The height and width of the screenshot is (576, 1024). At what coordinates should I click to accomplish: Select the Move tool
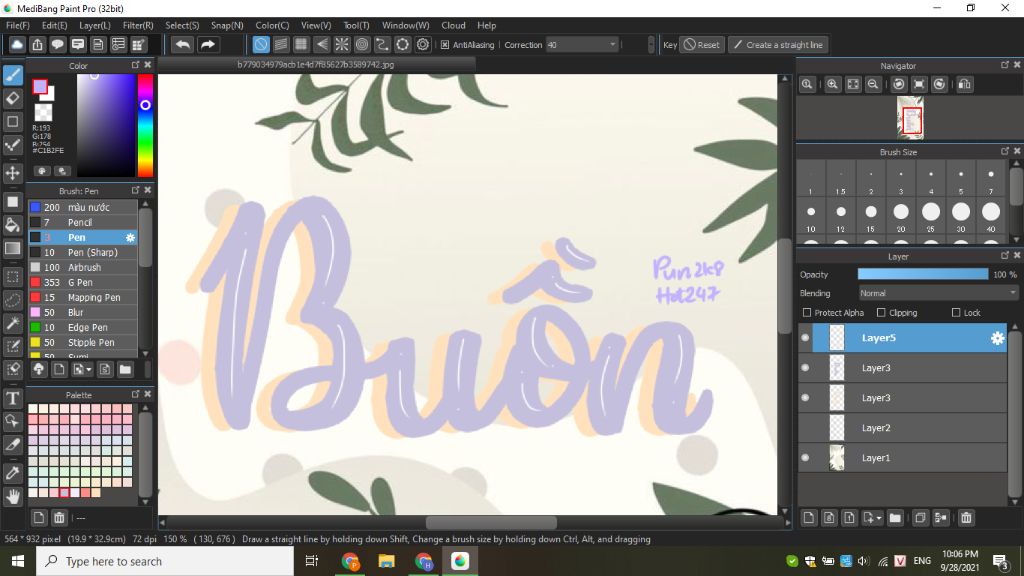(x=12, y=173)
